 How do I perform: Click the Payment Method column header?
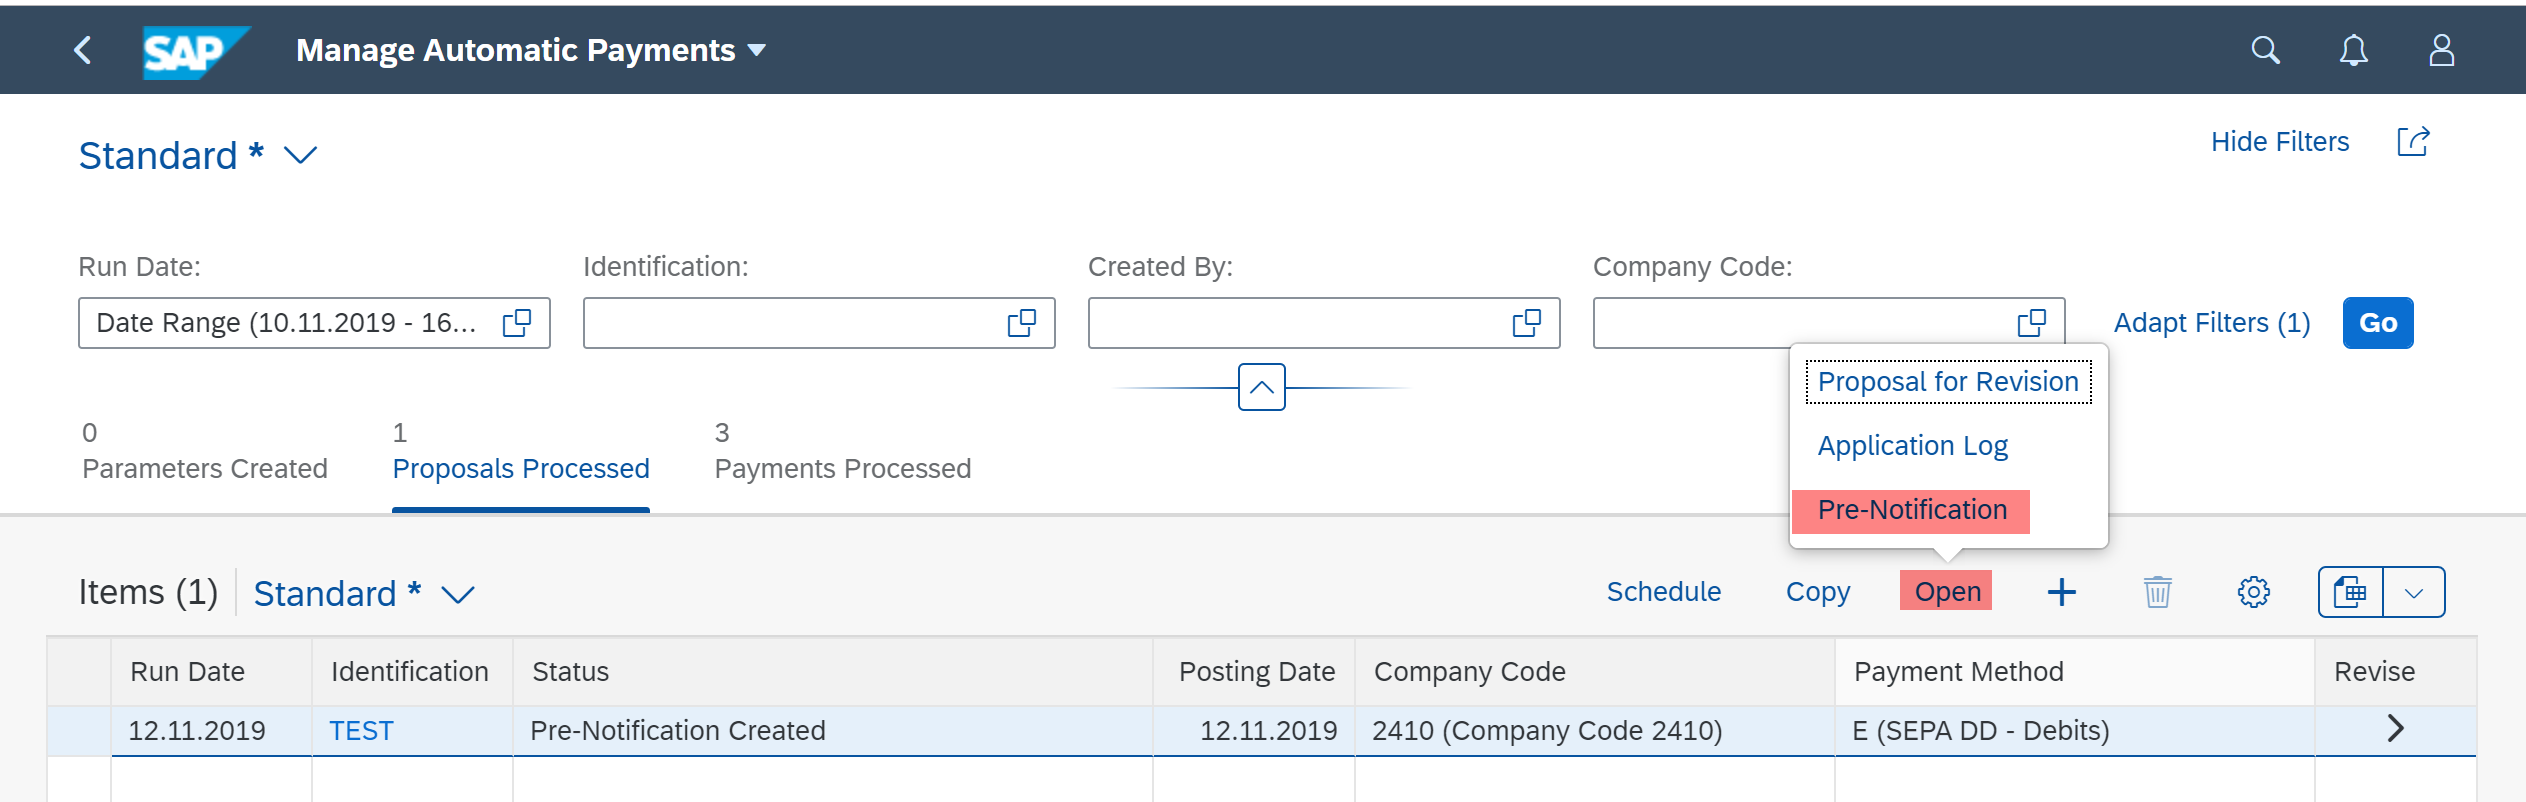click(x=2074, y=671)
